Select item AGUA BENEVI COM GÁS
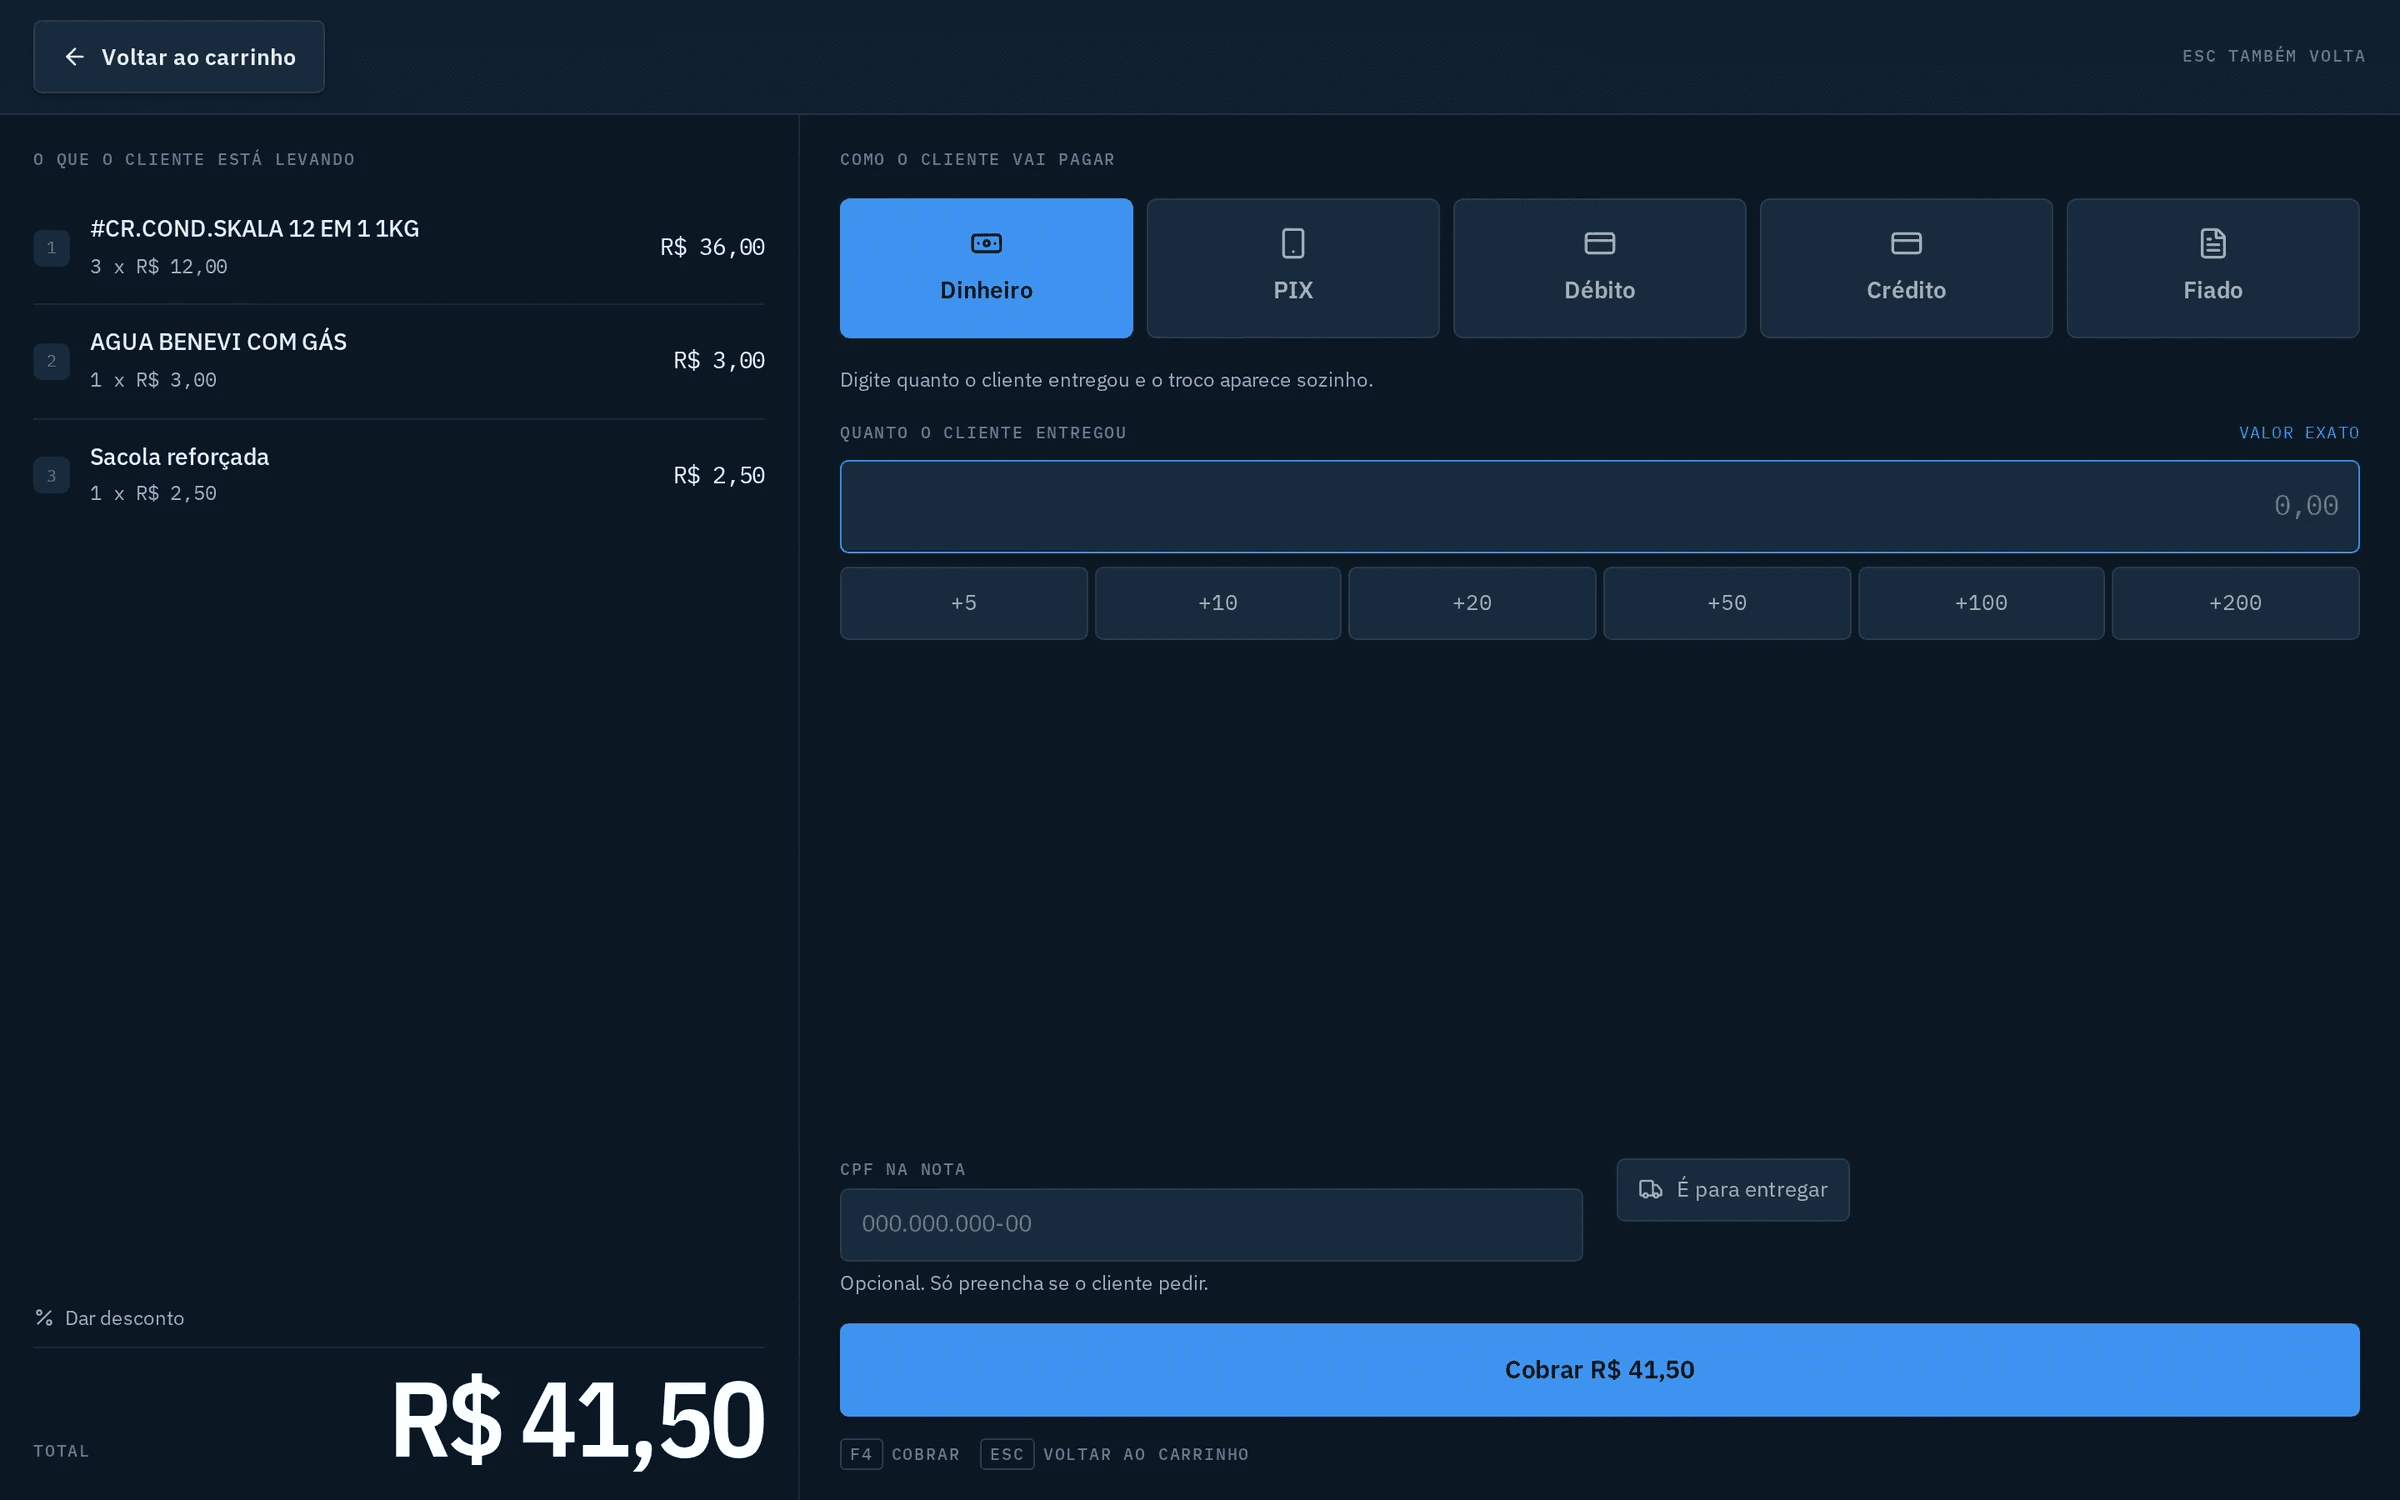This screenshot has width=2400, height=1500. coord(399,361)
